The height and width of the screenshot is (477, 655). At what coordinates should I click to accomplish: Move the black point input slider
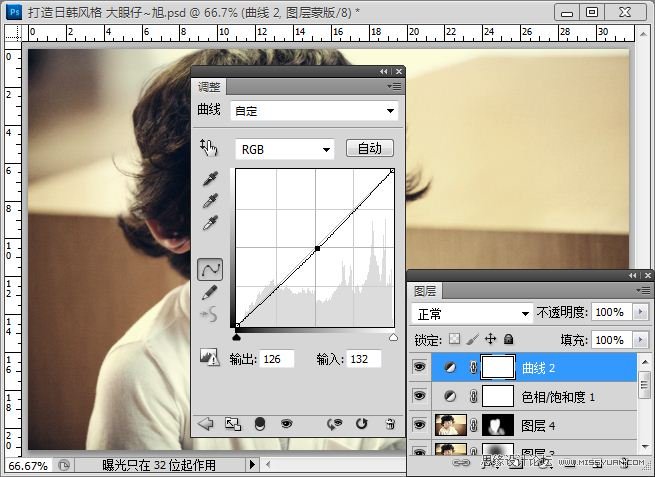[x=236, y=337]
